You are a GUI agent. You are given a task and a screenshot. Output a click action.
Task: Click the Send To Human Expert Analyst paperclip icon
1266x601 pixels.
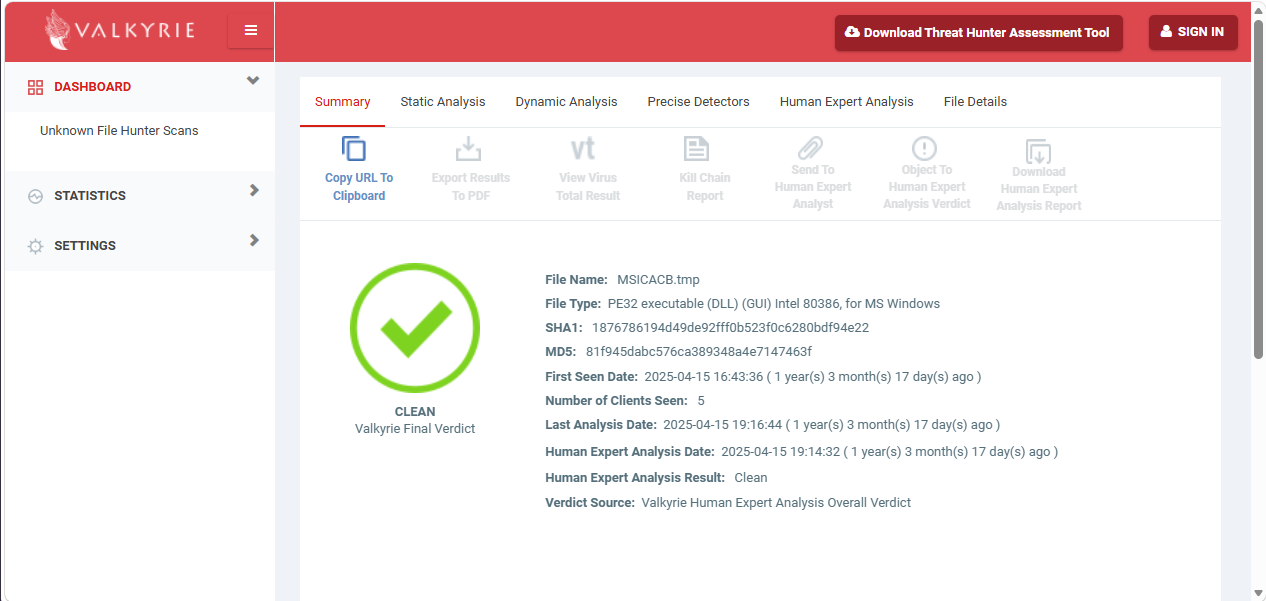810,148
